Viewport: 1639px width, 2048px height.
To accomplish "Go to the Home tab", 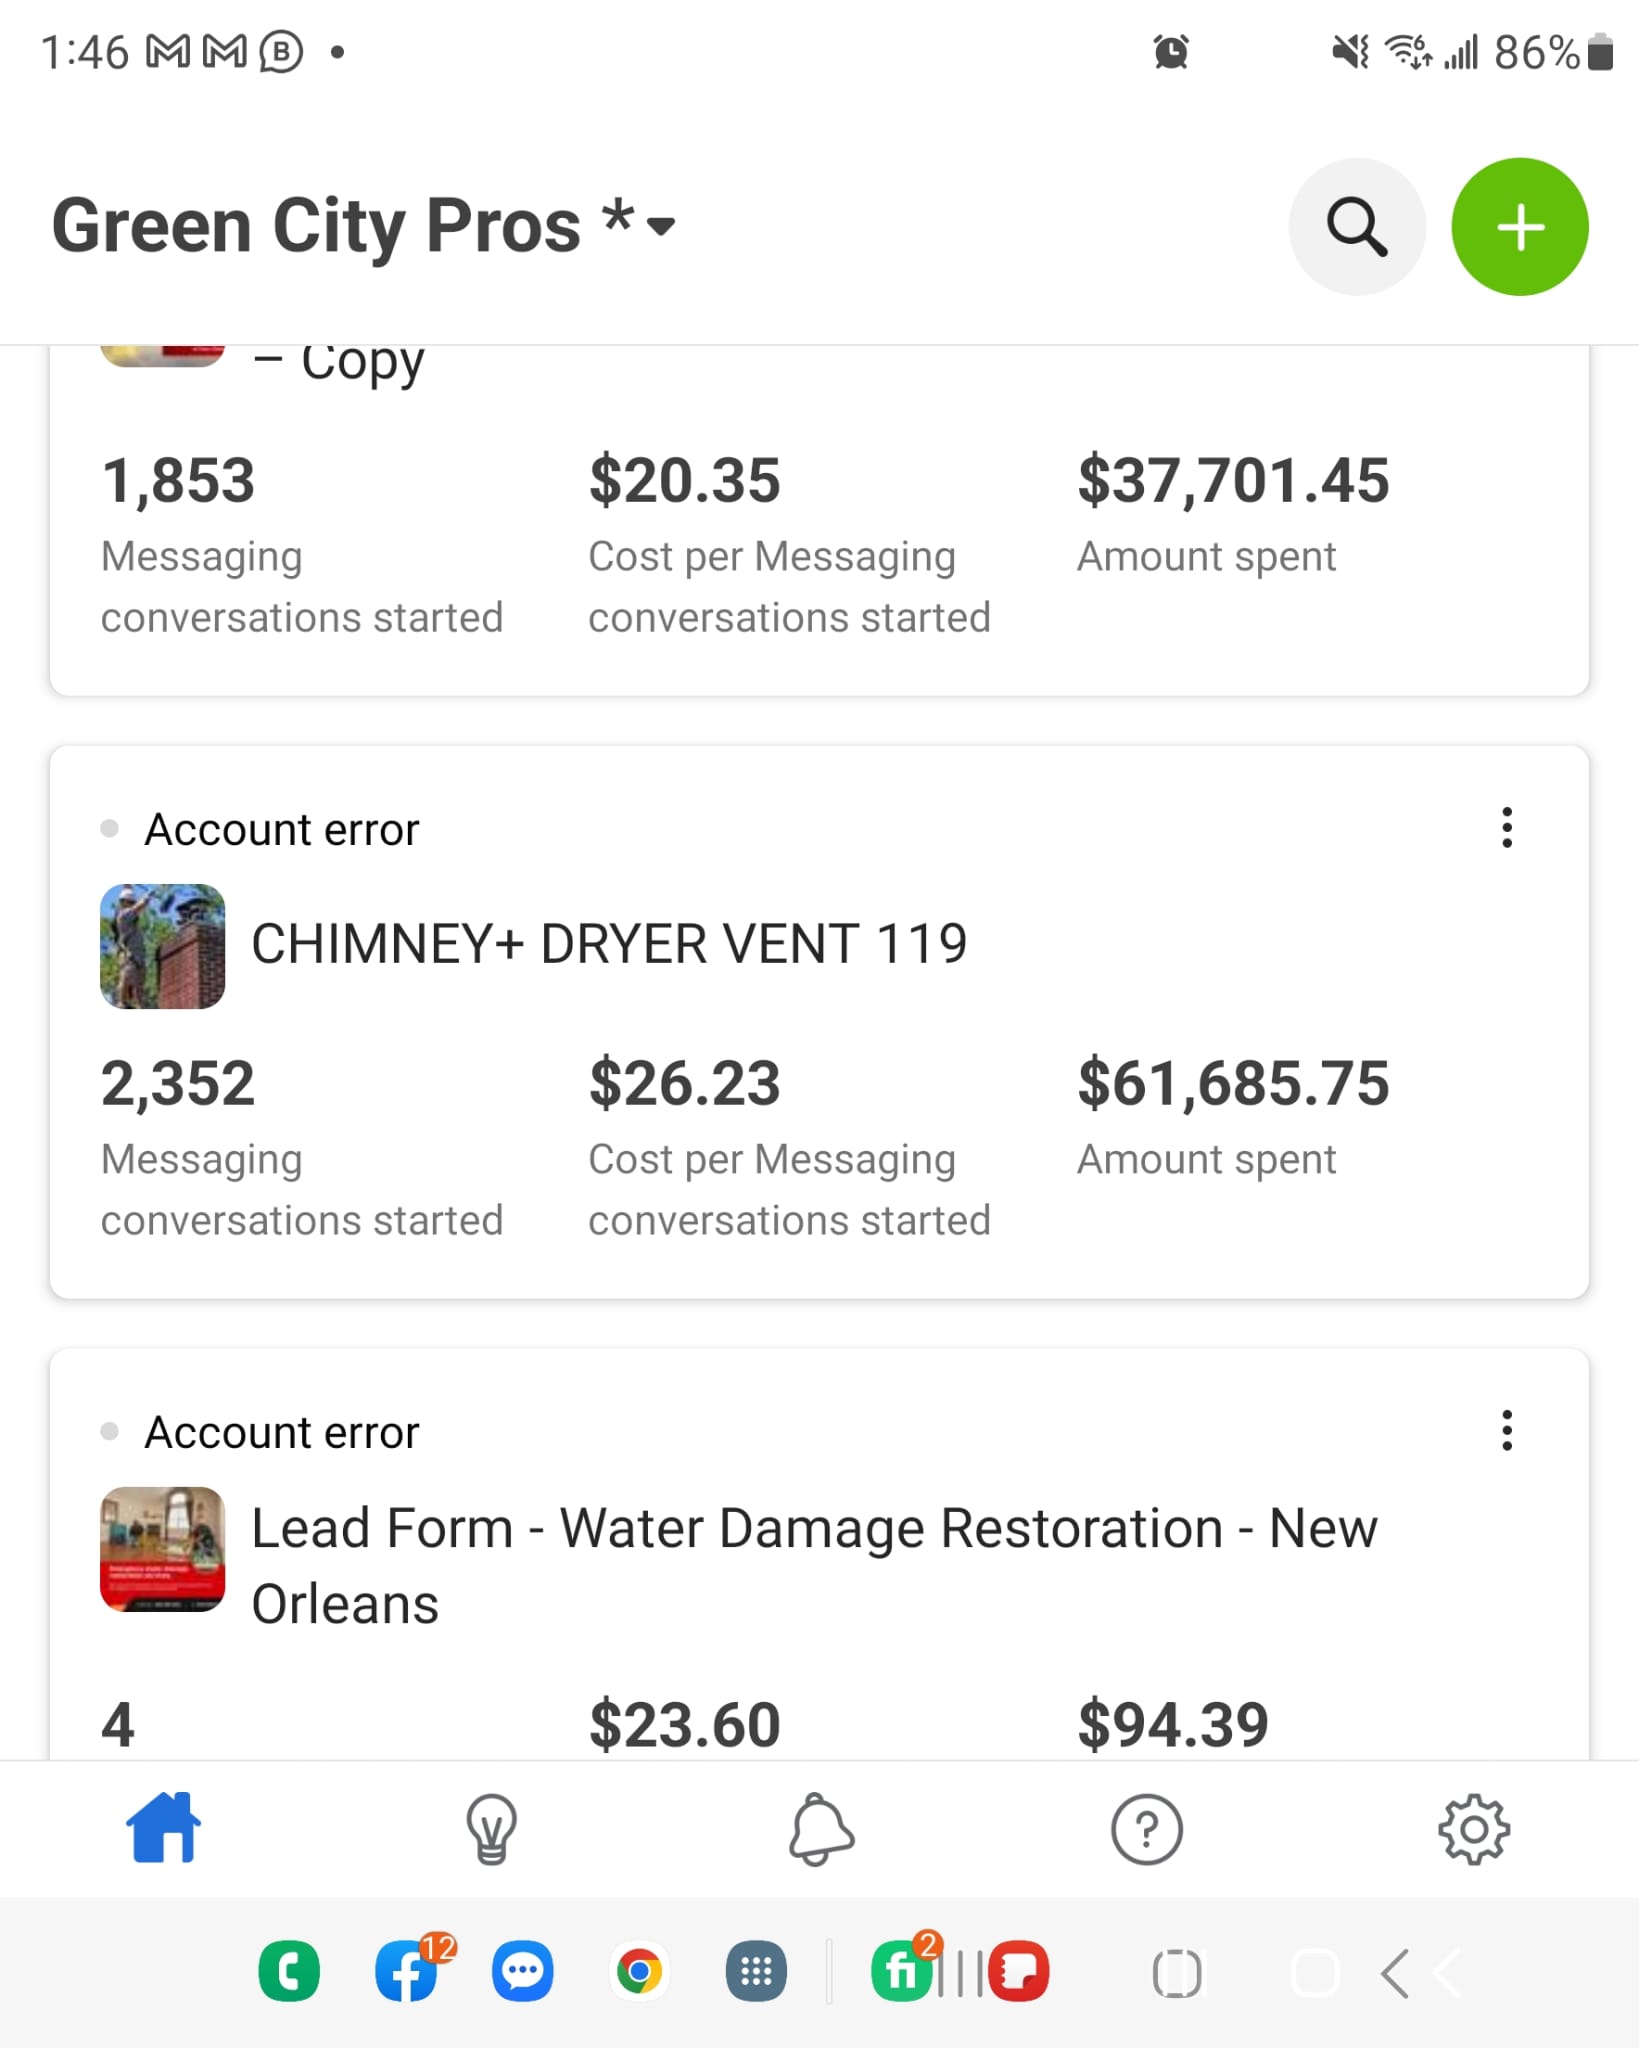I will (x=163, y=1828).
